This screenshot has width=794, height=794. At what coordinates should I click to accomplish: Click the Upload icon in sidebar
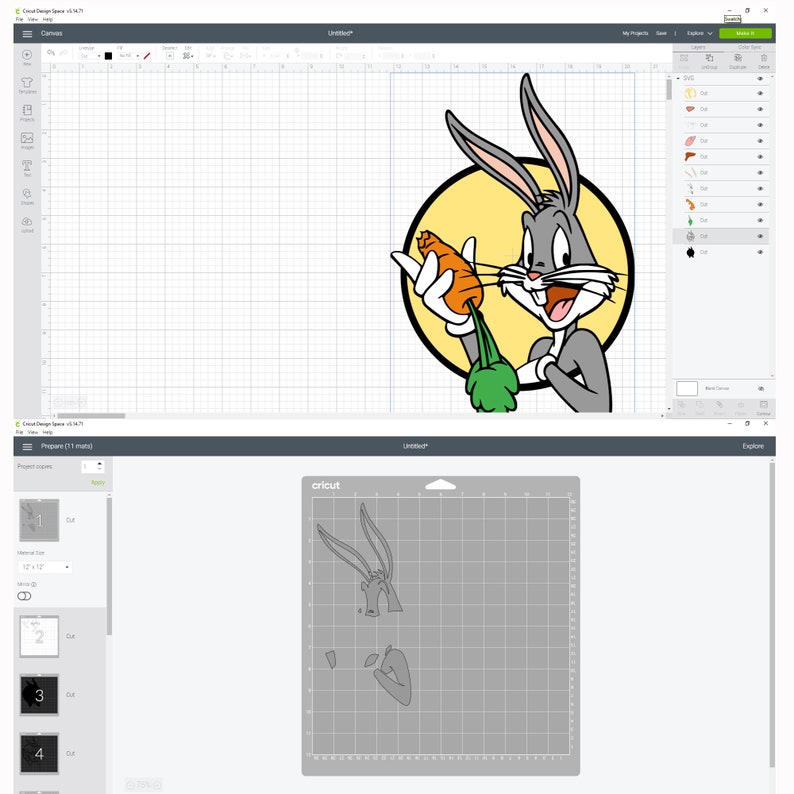click(x=27, y=221)
